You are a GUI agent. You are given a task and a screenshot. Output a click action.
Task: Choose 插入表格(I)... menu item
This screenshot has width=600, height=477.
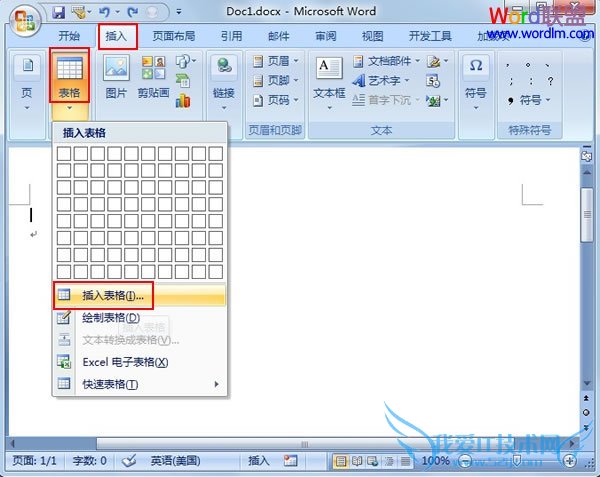(140, 295)
